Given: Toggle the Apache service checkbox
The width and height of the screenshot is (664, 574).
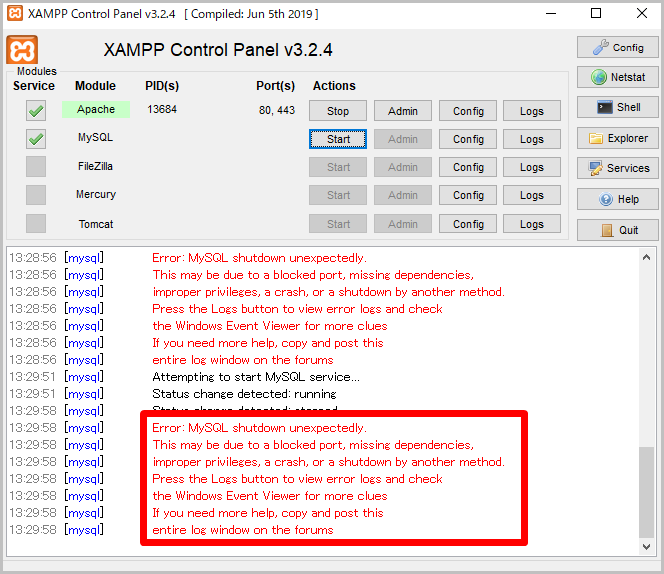Looking at the screenshot, I should tap(36, 111).
